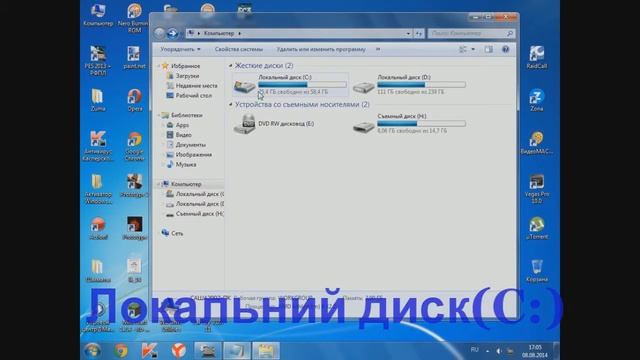The image size is (640, 360).
Task: Click the drive H: capacity bar
Action: click(421, 123)
